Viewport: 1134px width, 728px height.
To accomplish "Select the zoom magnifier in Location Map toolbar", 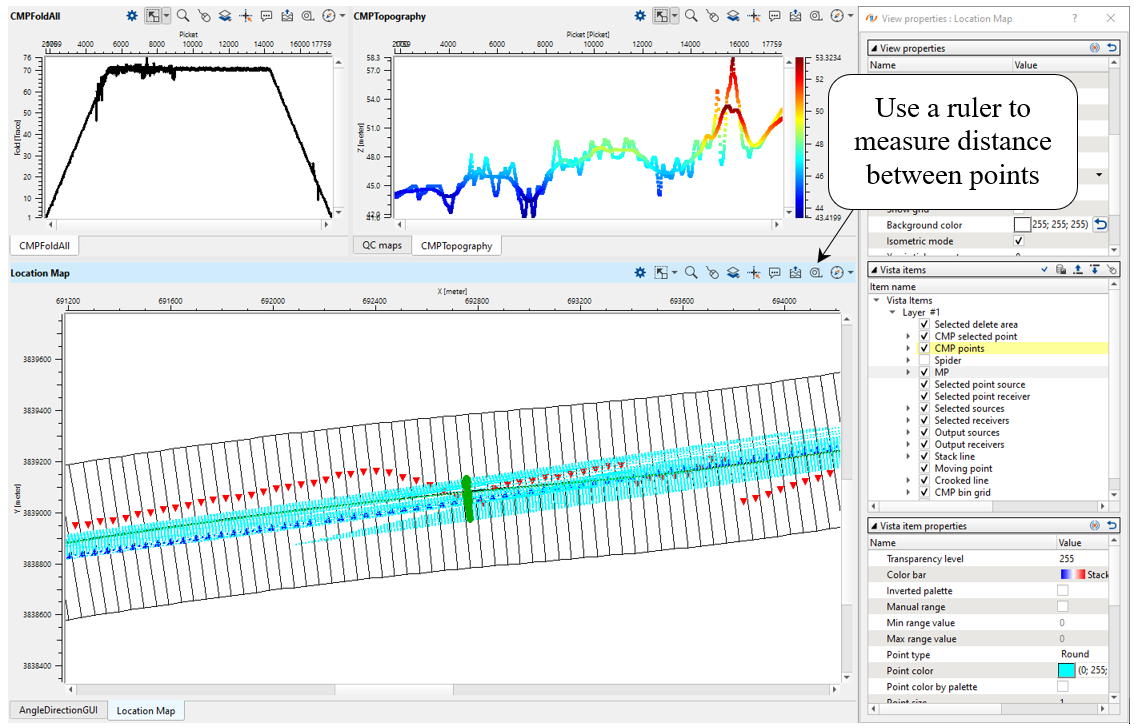I will [690, 273].
